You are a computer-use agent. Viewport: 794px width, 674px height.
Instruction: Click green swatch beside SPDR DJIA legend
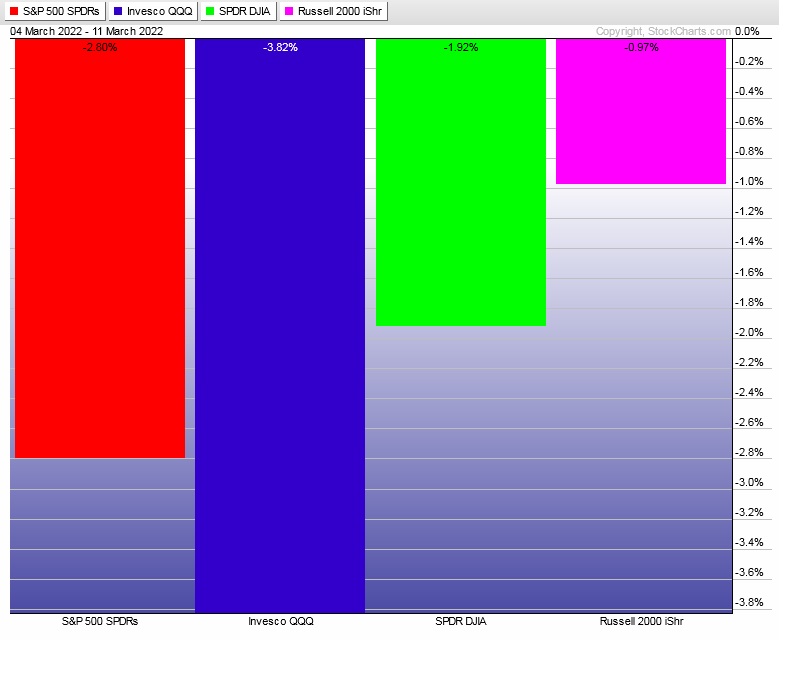tap(210, 11)
